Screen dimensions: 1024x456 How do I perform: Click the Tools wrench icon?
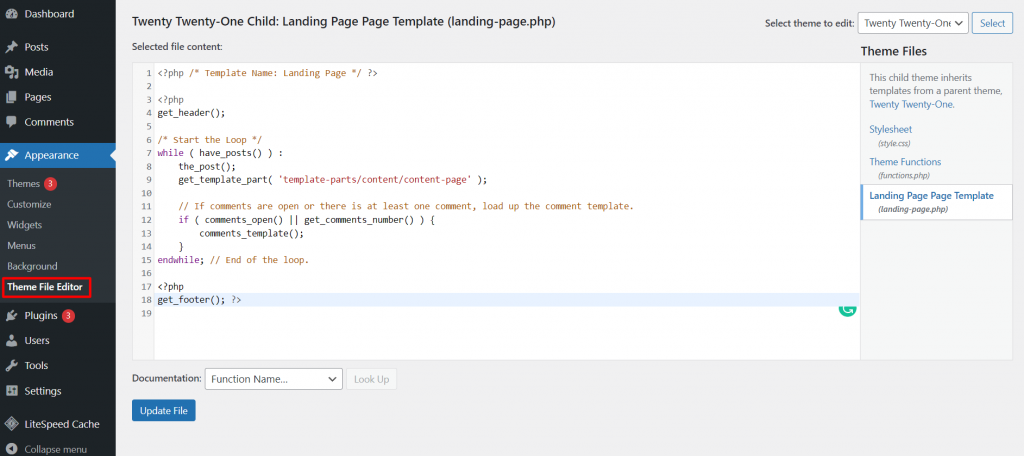click(12, 366)
